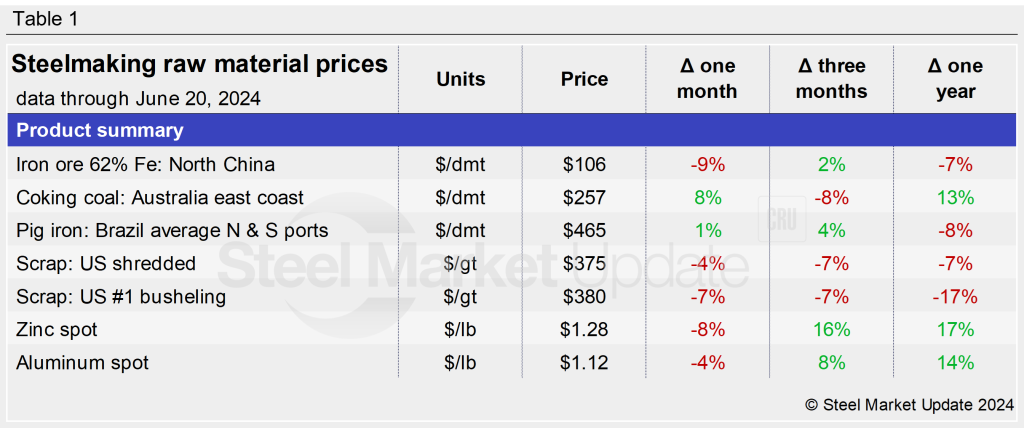Select Coking coal: Australia east coast label
This screenshot has height=428, width=1024.
point(160,197)
